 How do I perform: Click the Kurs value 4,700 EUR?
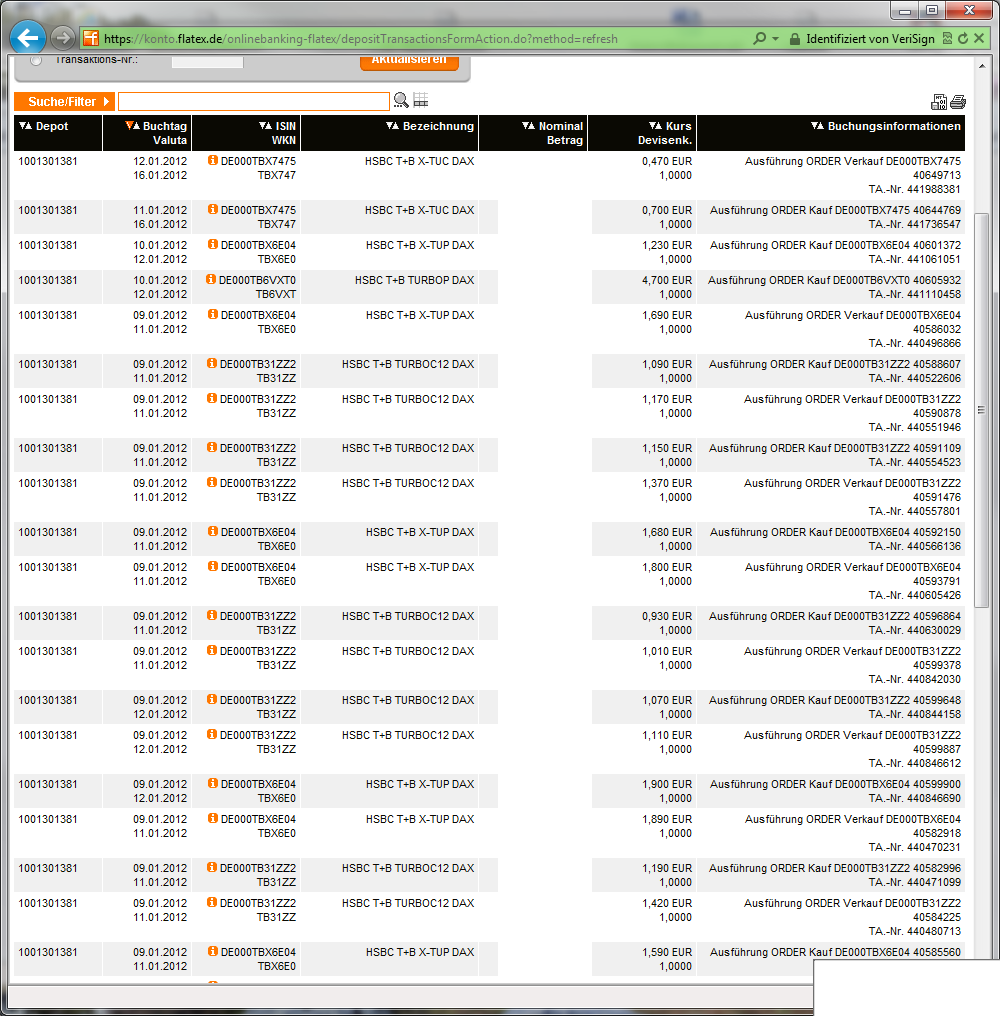(x=667, y=280)
